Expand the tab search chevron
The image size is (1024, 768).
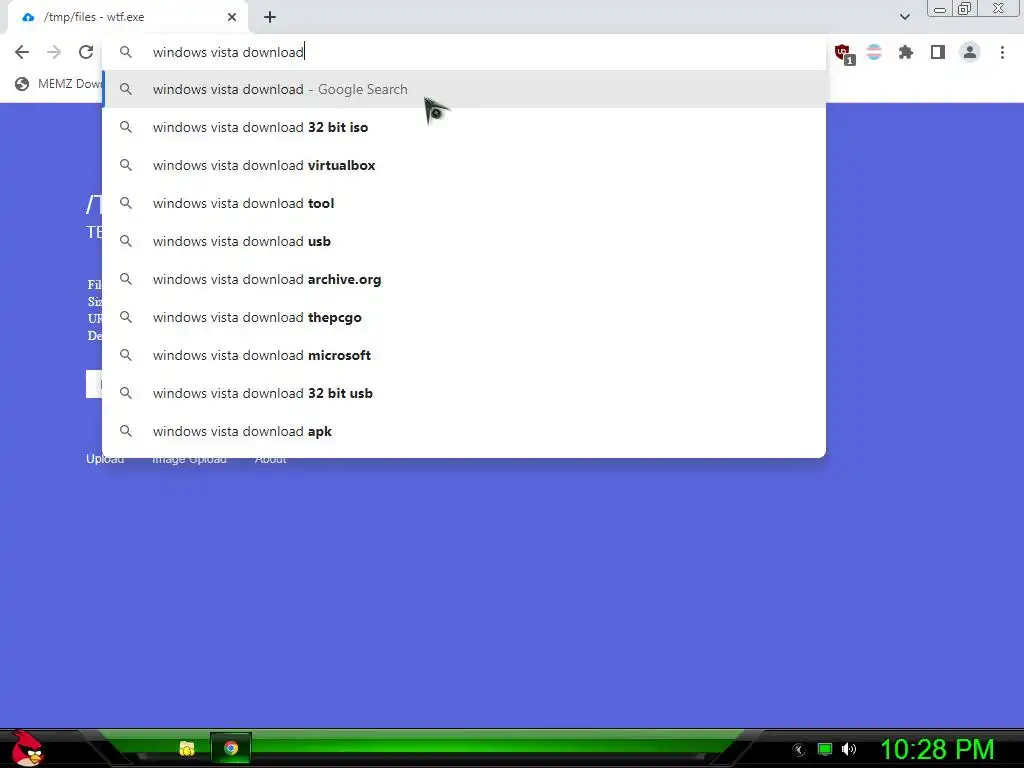[x=904, y=17]
